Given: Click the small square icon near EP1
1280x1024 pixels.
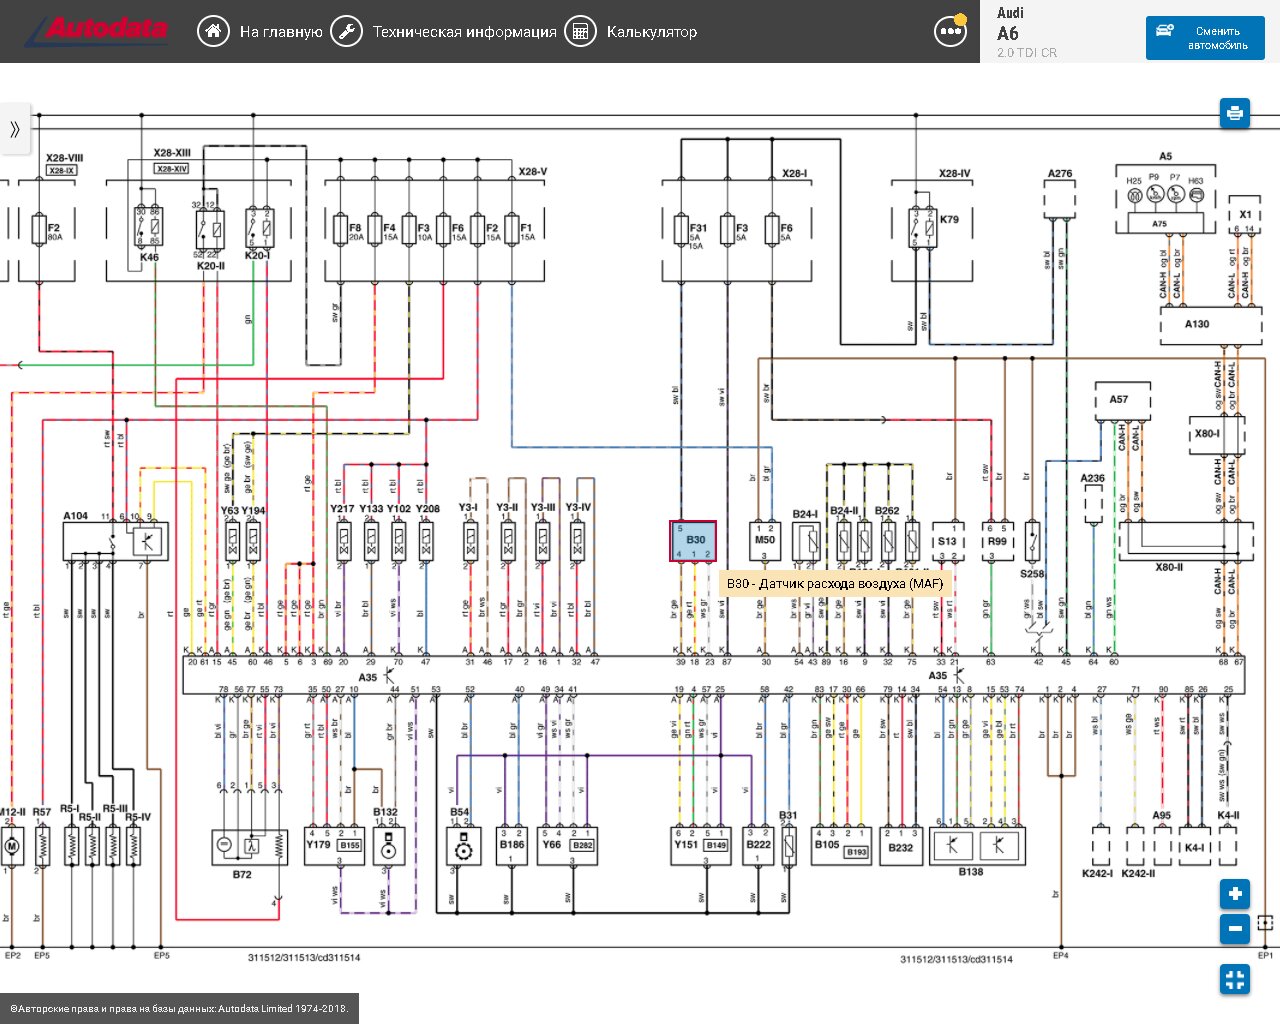Looking at the screenshot, I should coord(1265,923).
